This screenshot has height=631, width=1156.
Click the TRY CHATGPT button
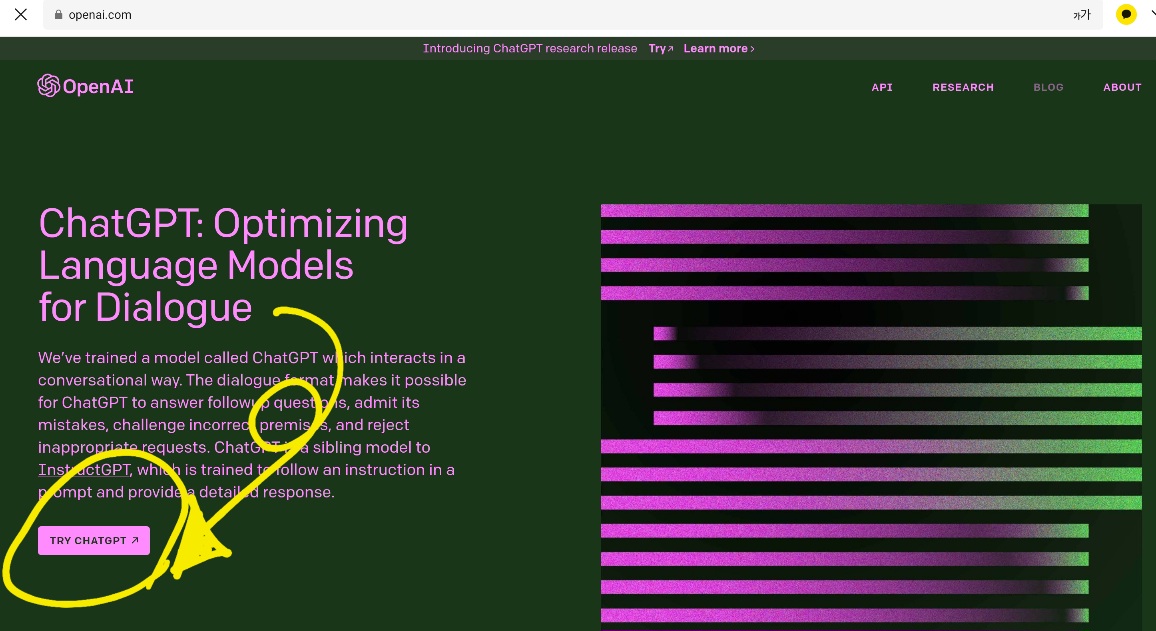94,540
